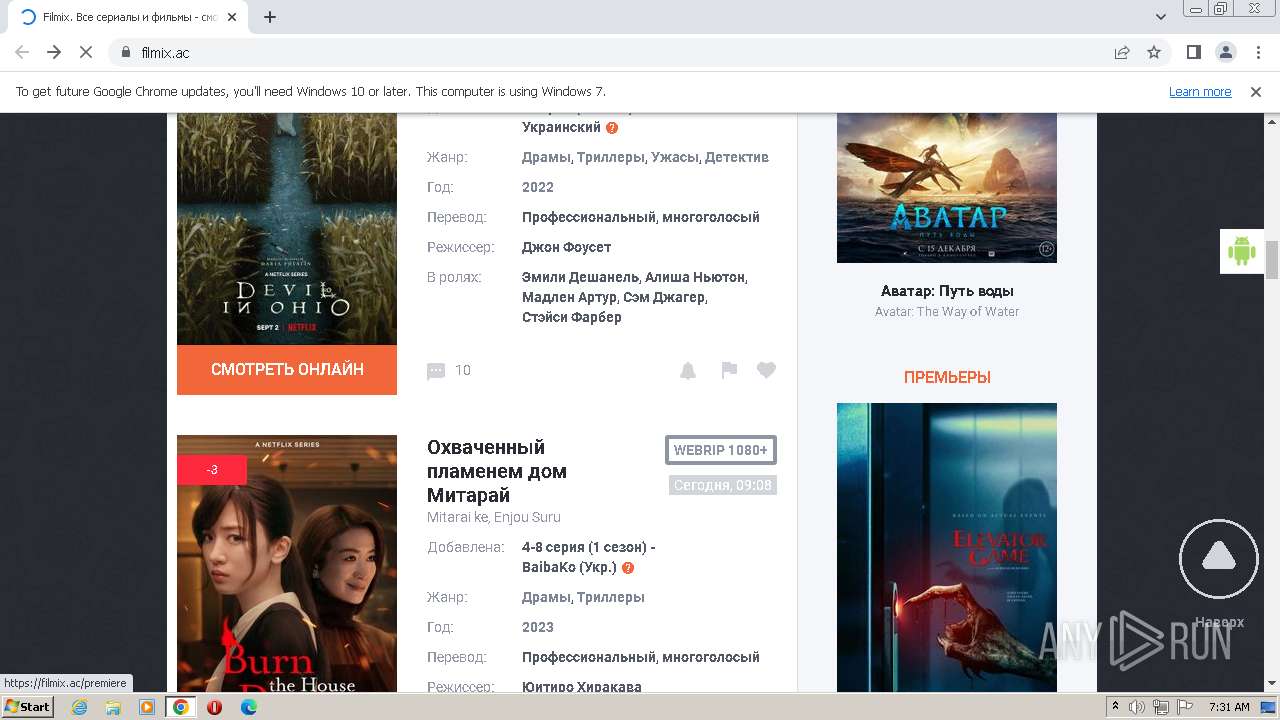Open Microsoft Edge from the taskbar
This screenshot has width=1280, height=720.
tap(249, 707)
